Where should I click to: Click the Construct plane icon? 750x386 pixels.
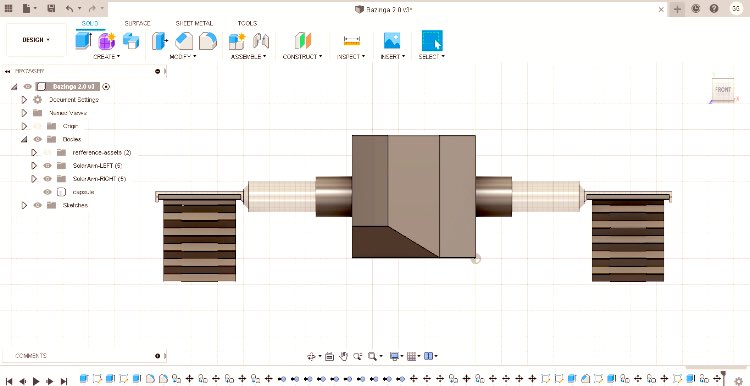tap(303, 41)
